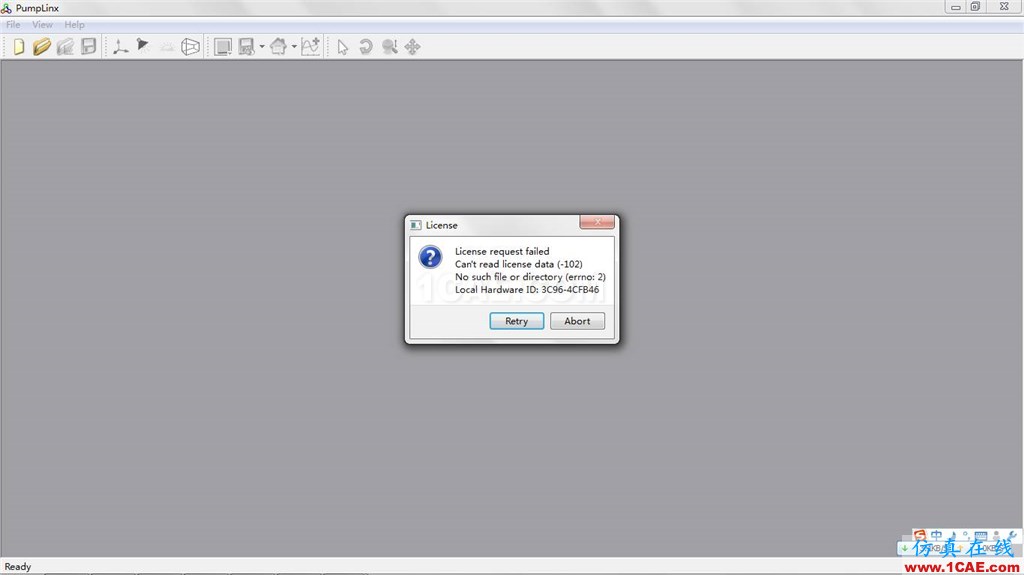Open a project with the folder icon

pyautogui.click(x=42, y=47)
